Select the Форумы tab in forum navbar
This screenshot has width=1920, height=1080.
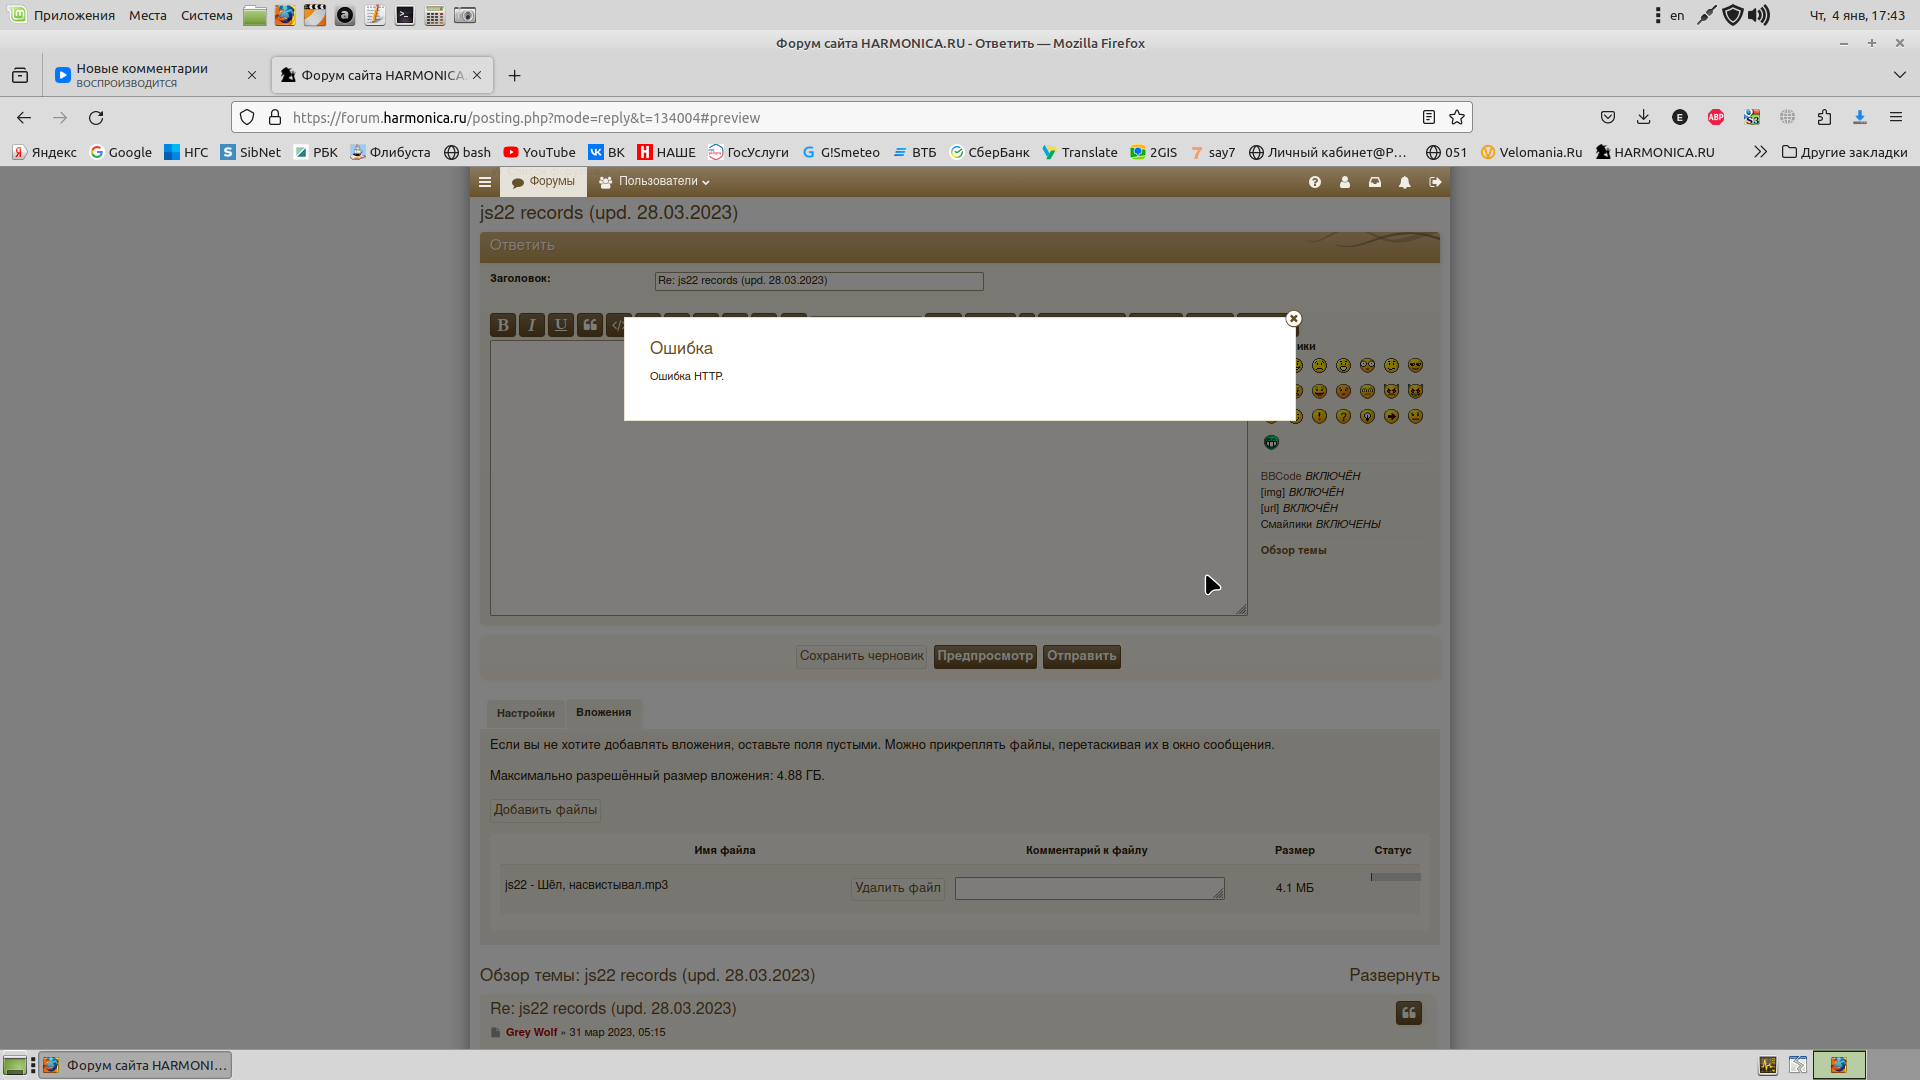click(543, 182)
